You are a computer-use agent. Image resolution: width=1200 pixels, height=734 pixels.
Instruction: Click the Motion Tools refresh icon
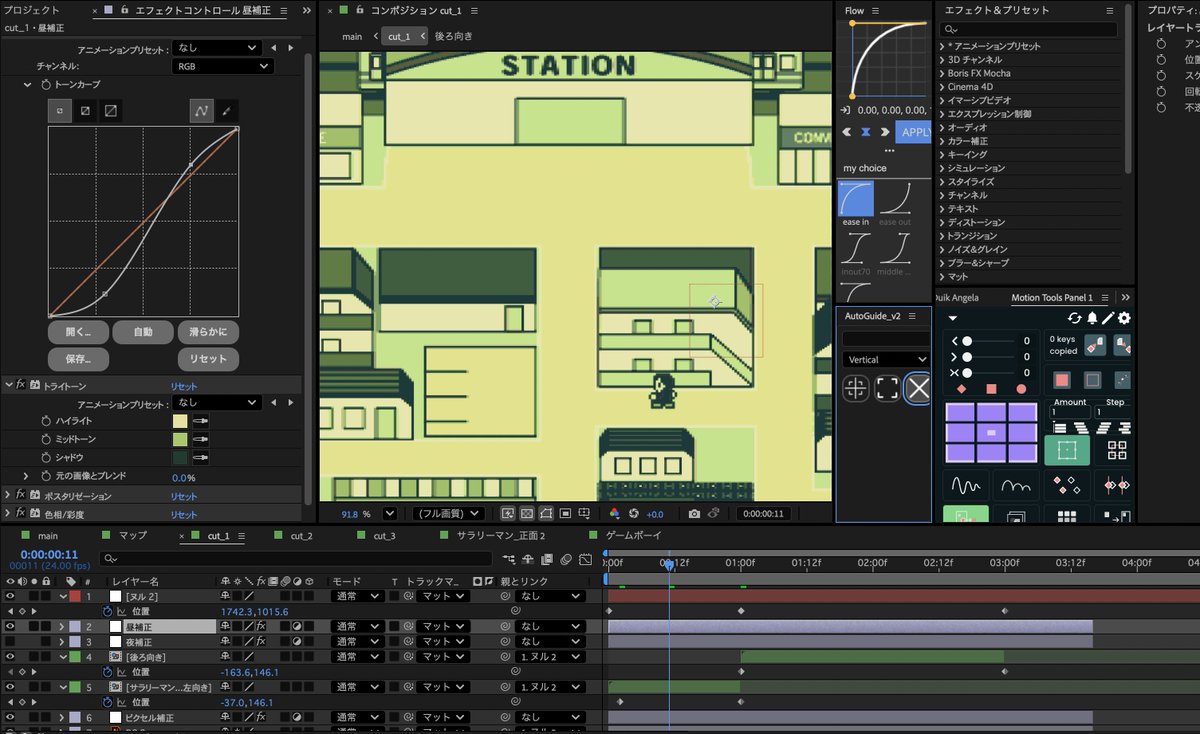pyautogui.click(x=1075, y=318)
